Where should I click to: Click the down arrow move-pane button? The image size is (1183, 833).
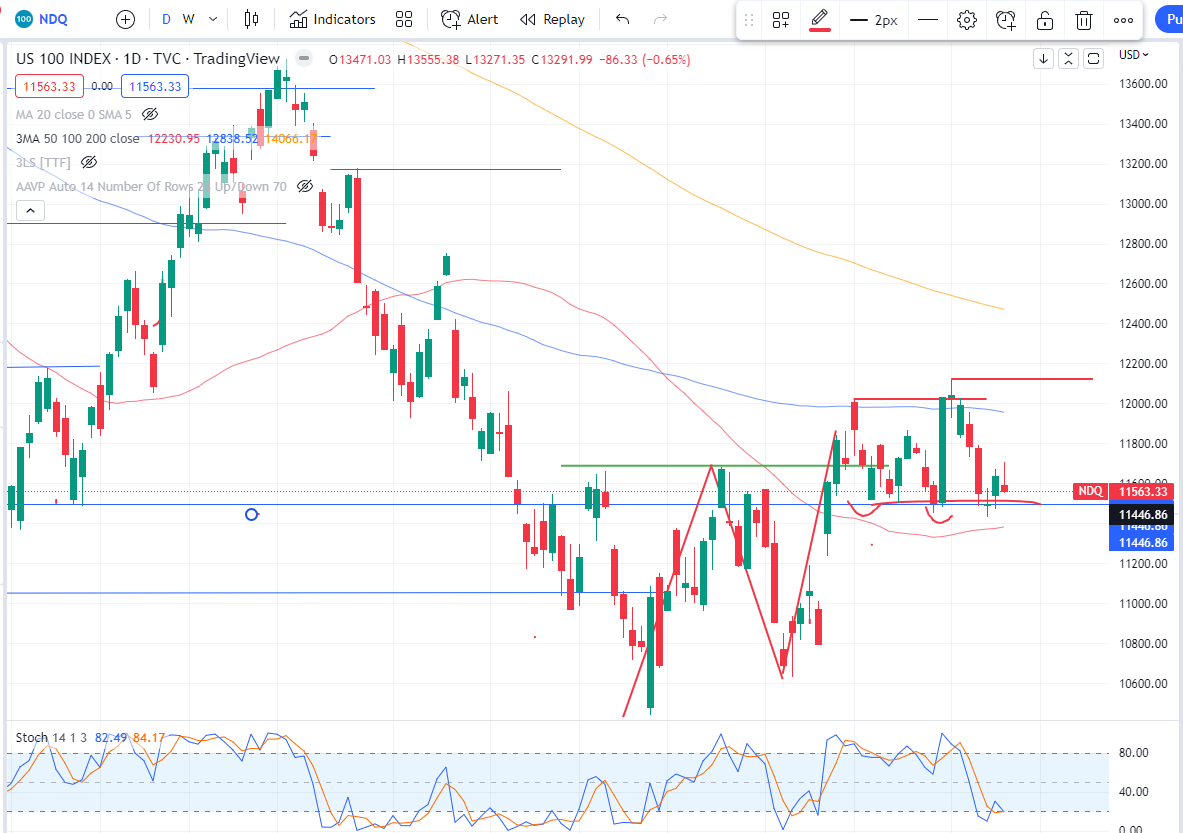pyautogui.click(x=1043, y=58)
